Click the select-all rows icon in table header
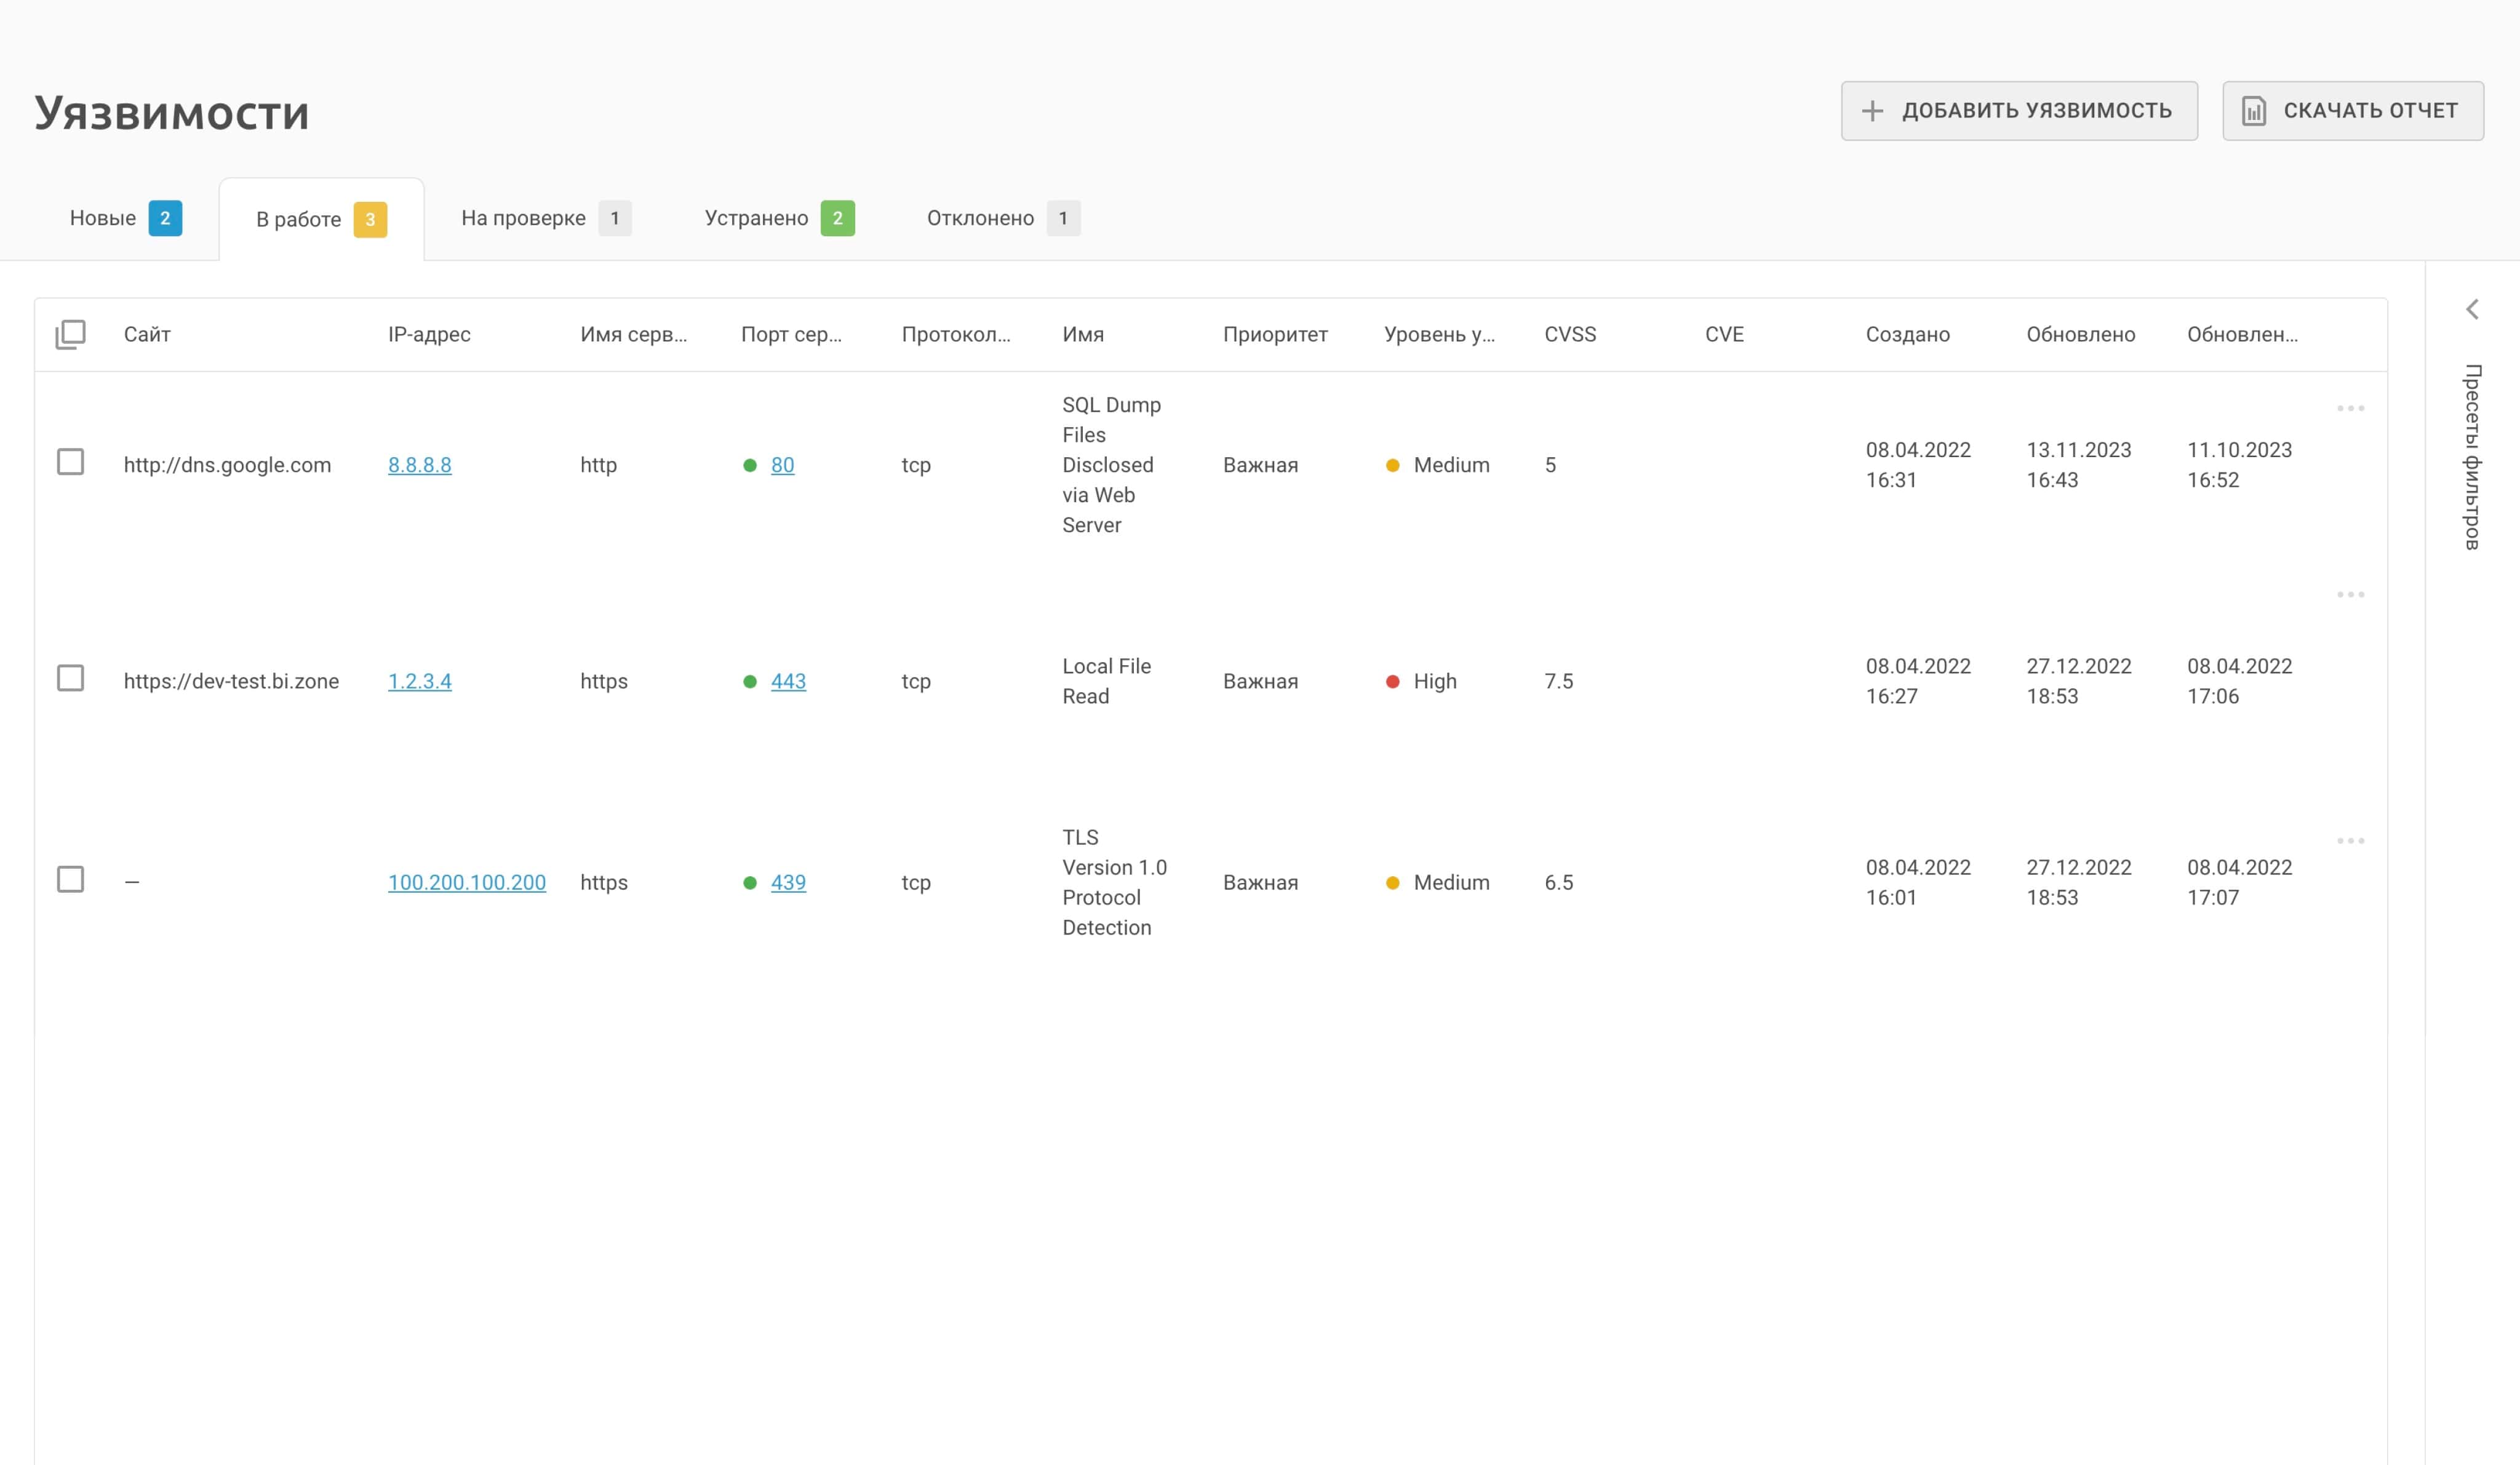 pos(70,334)
